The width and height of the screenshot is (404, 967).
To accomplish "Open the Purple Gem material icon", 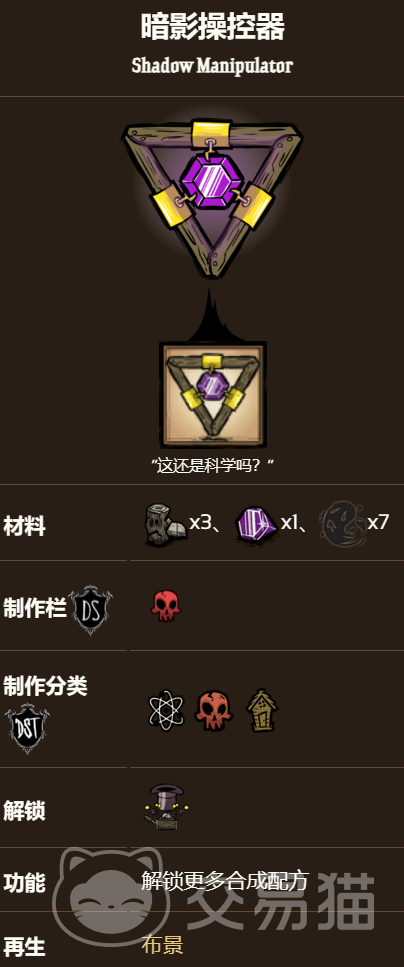I will 256,525.
